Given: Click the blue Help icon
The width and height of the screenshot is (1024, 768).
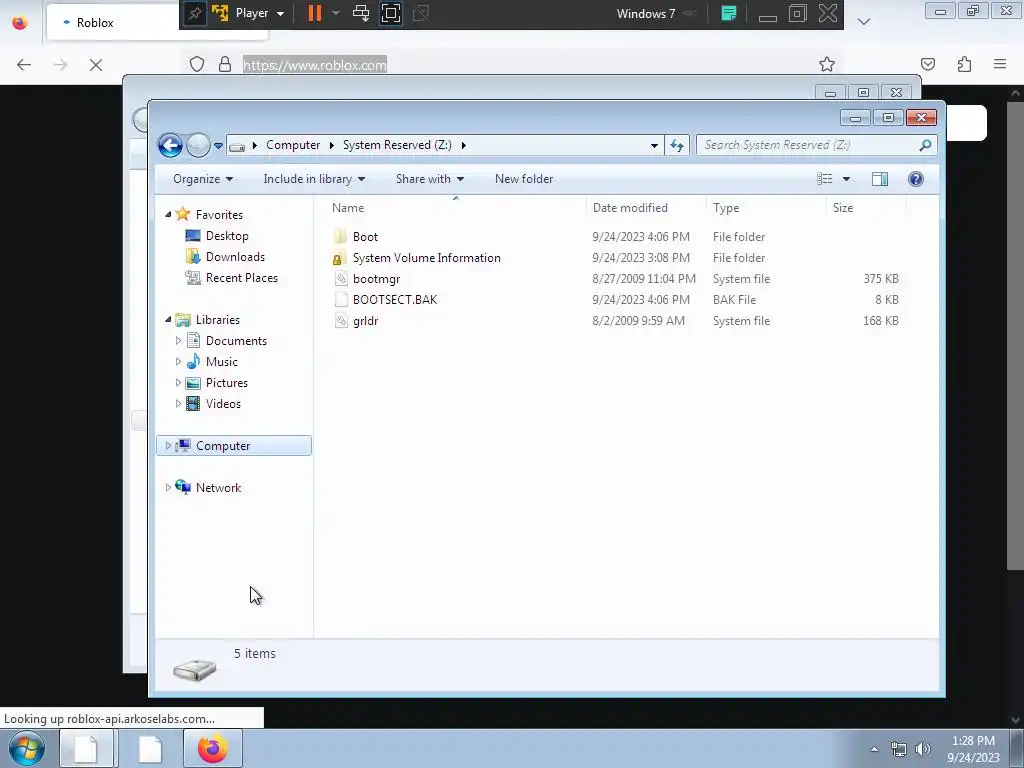Looking at the screenshot, I should click(x=916, y=179).
